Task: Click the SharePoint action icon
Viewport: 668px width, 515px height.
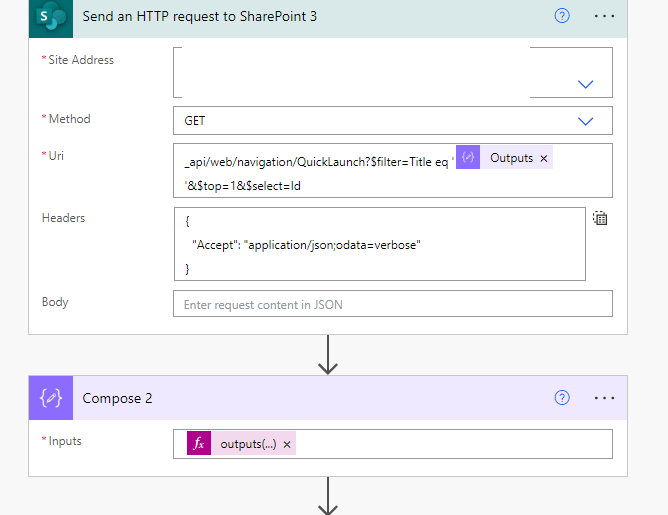Action: [50, 17]
